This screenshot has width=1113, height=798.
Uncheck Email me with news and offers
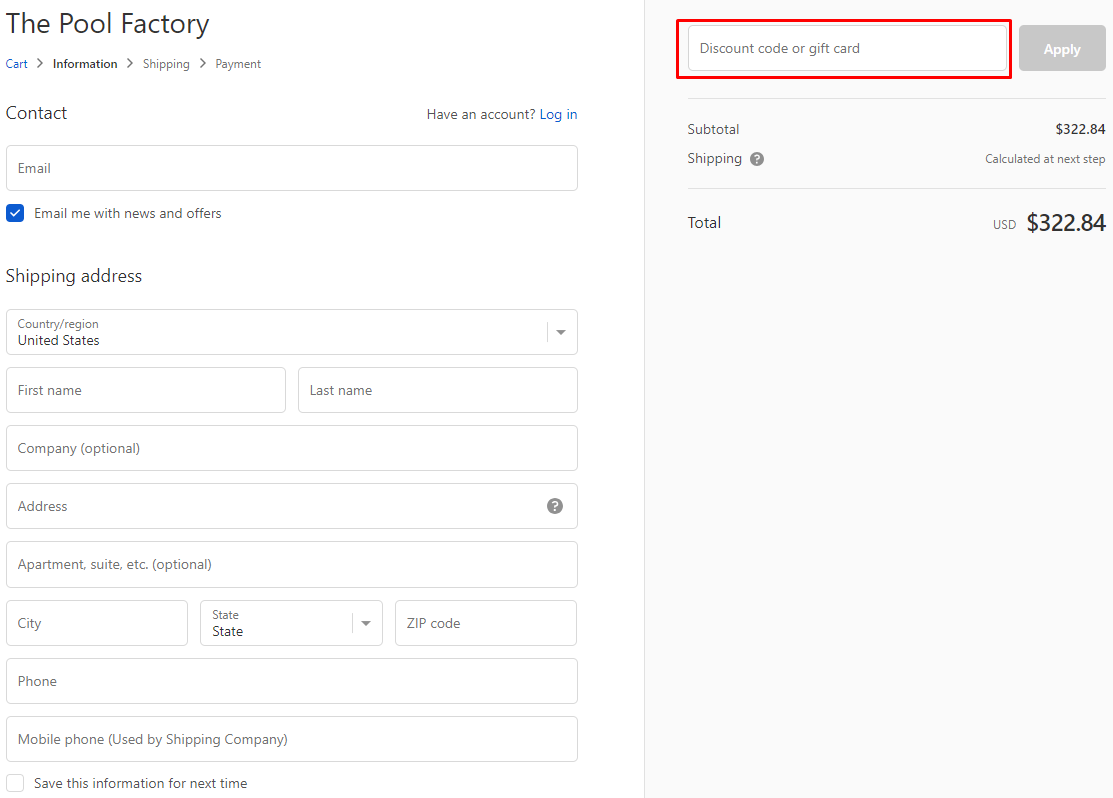point(15,213)
